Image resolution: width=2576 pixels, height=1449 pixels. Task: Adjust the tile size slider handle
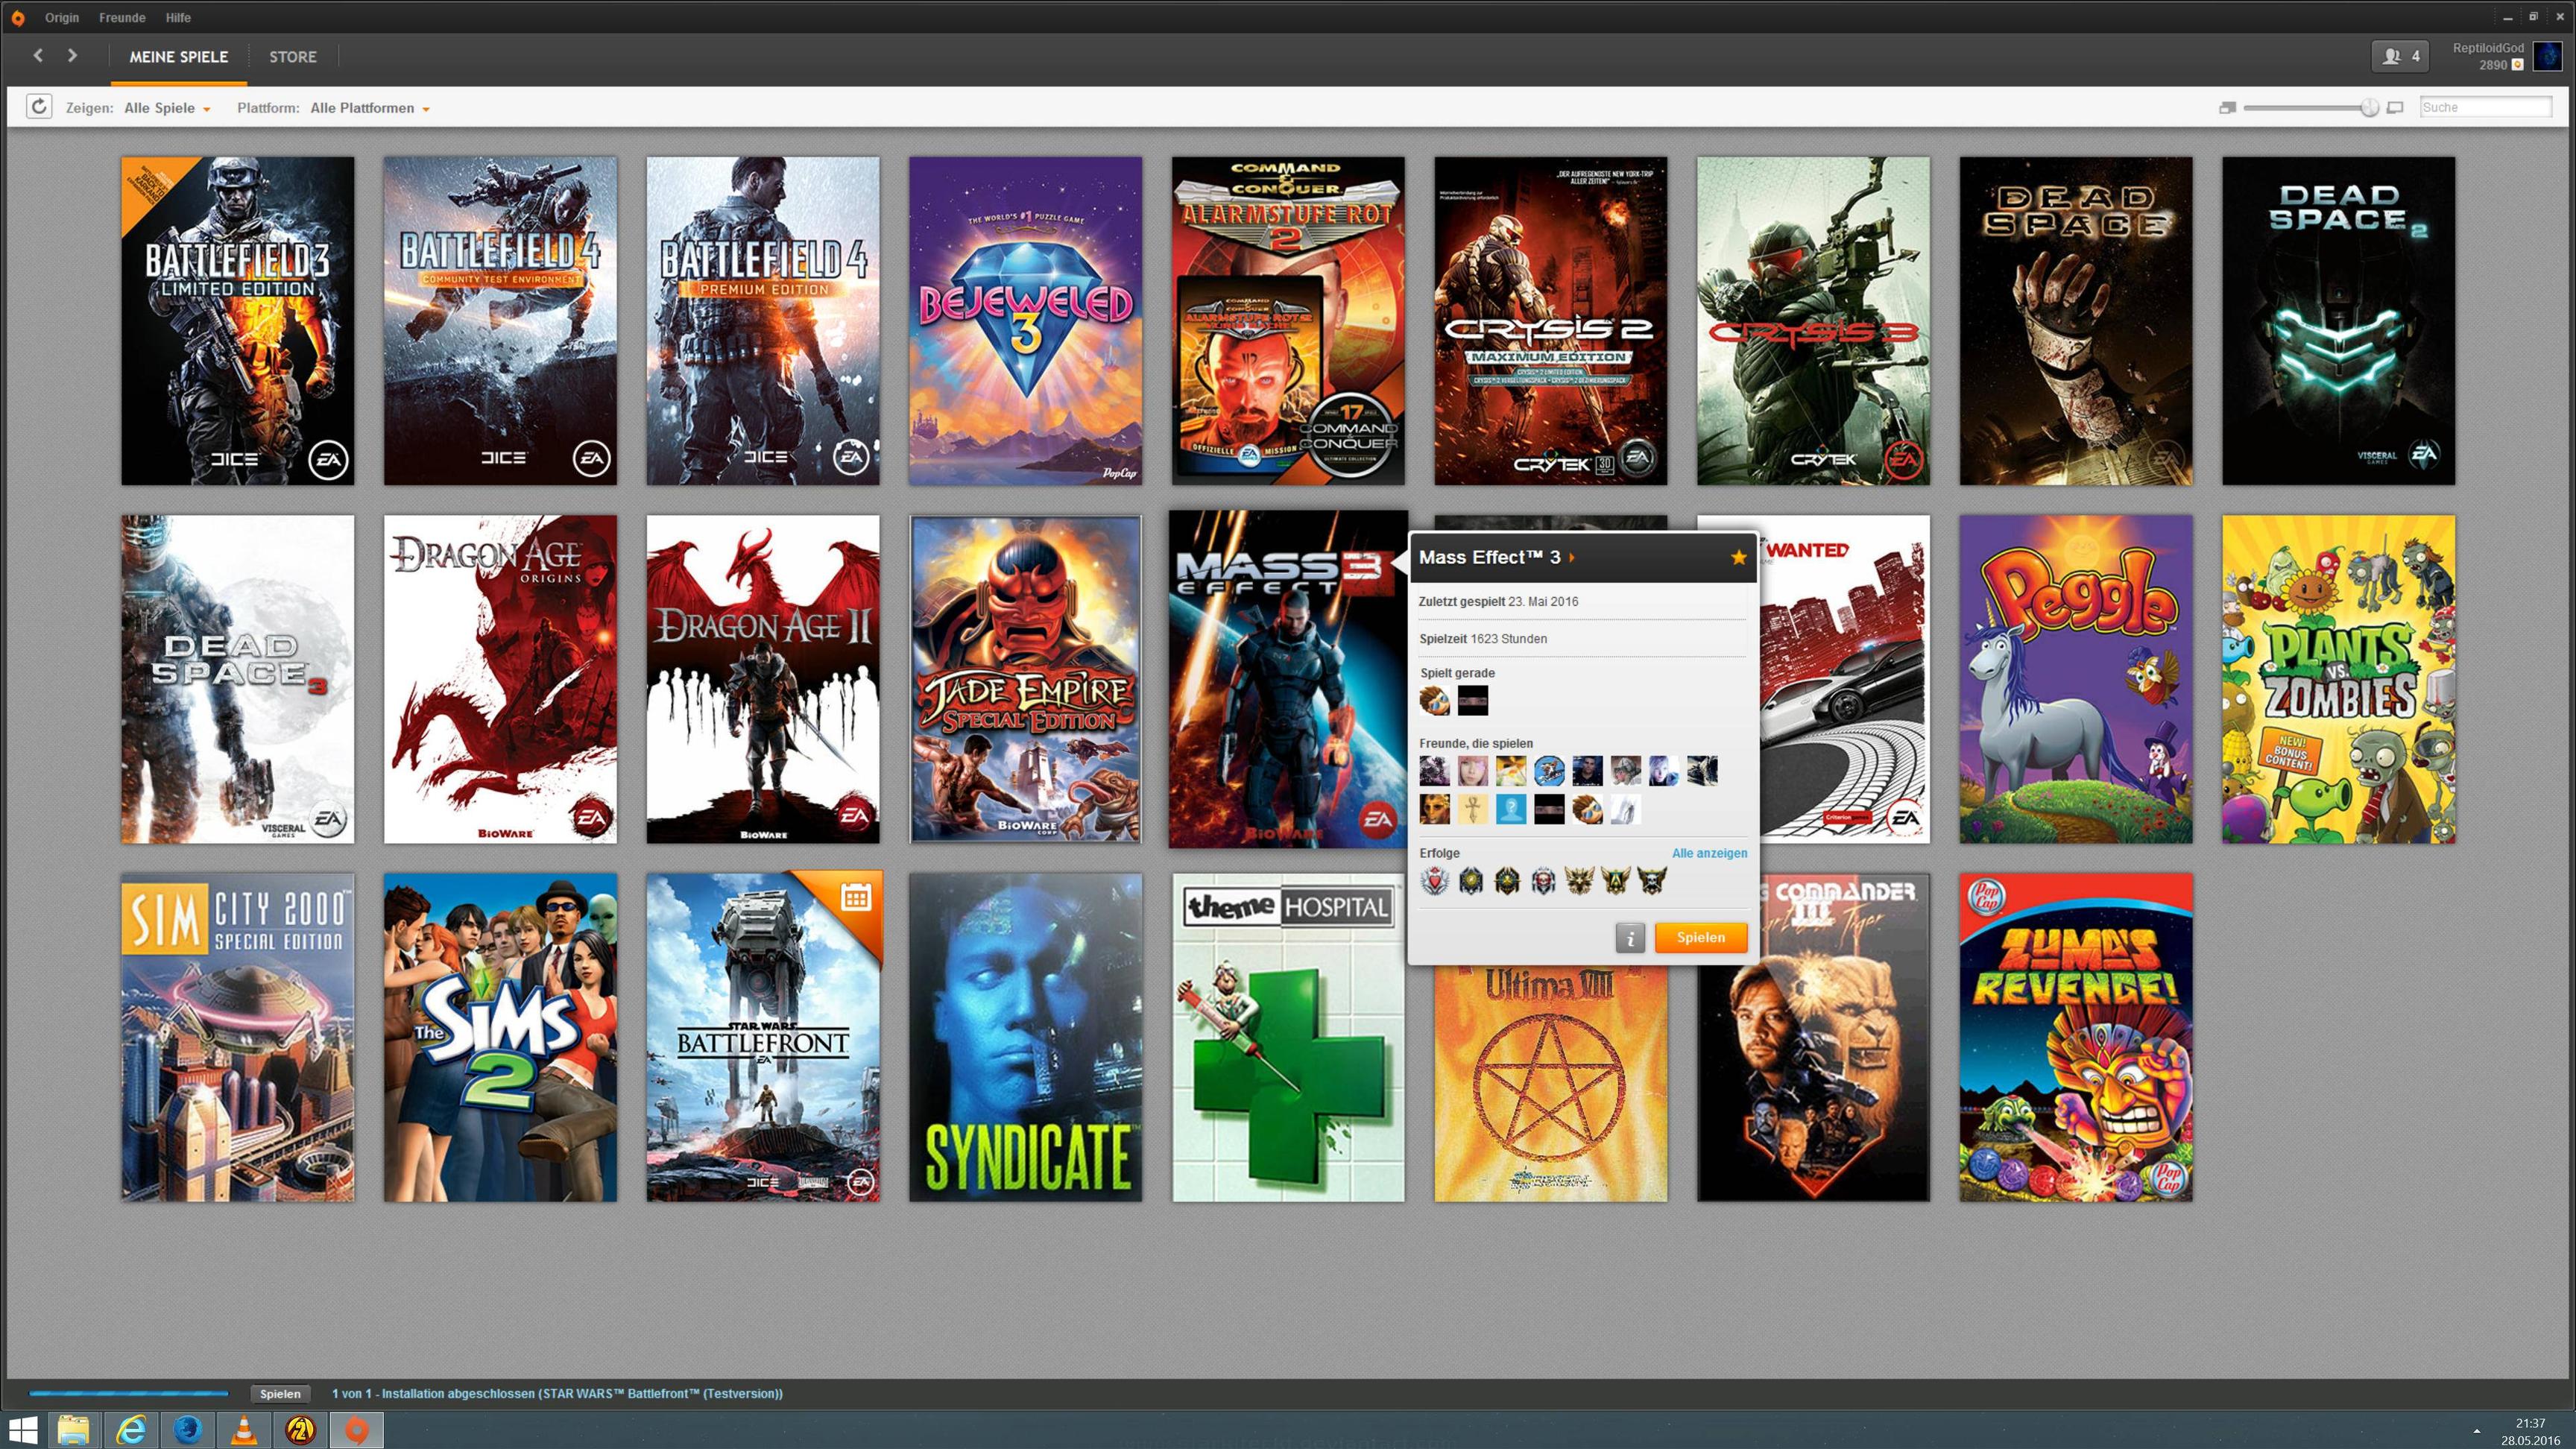(x=2369, y=108)
